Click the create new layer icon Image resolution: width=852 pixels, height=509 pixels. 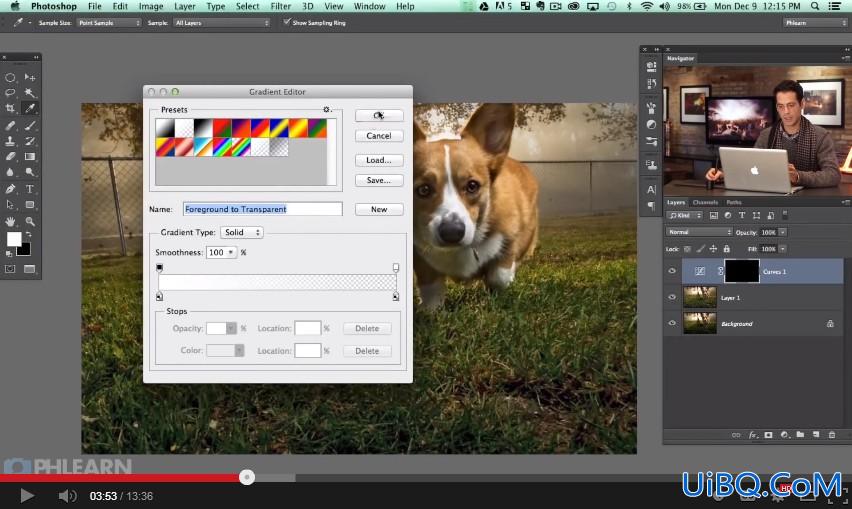click(816, 435)
